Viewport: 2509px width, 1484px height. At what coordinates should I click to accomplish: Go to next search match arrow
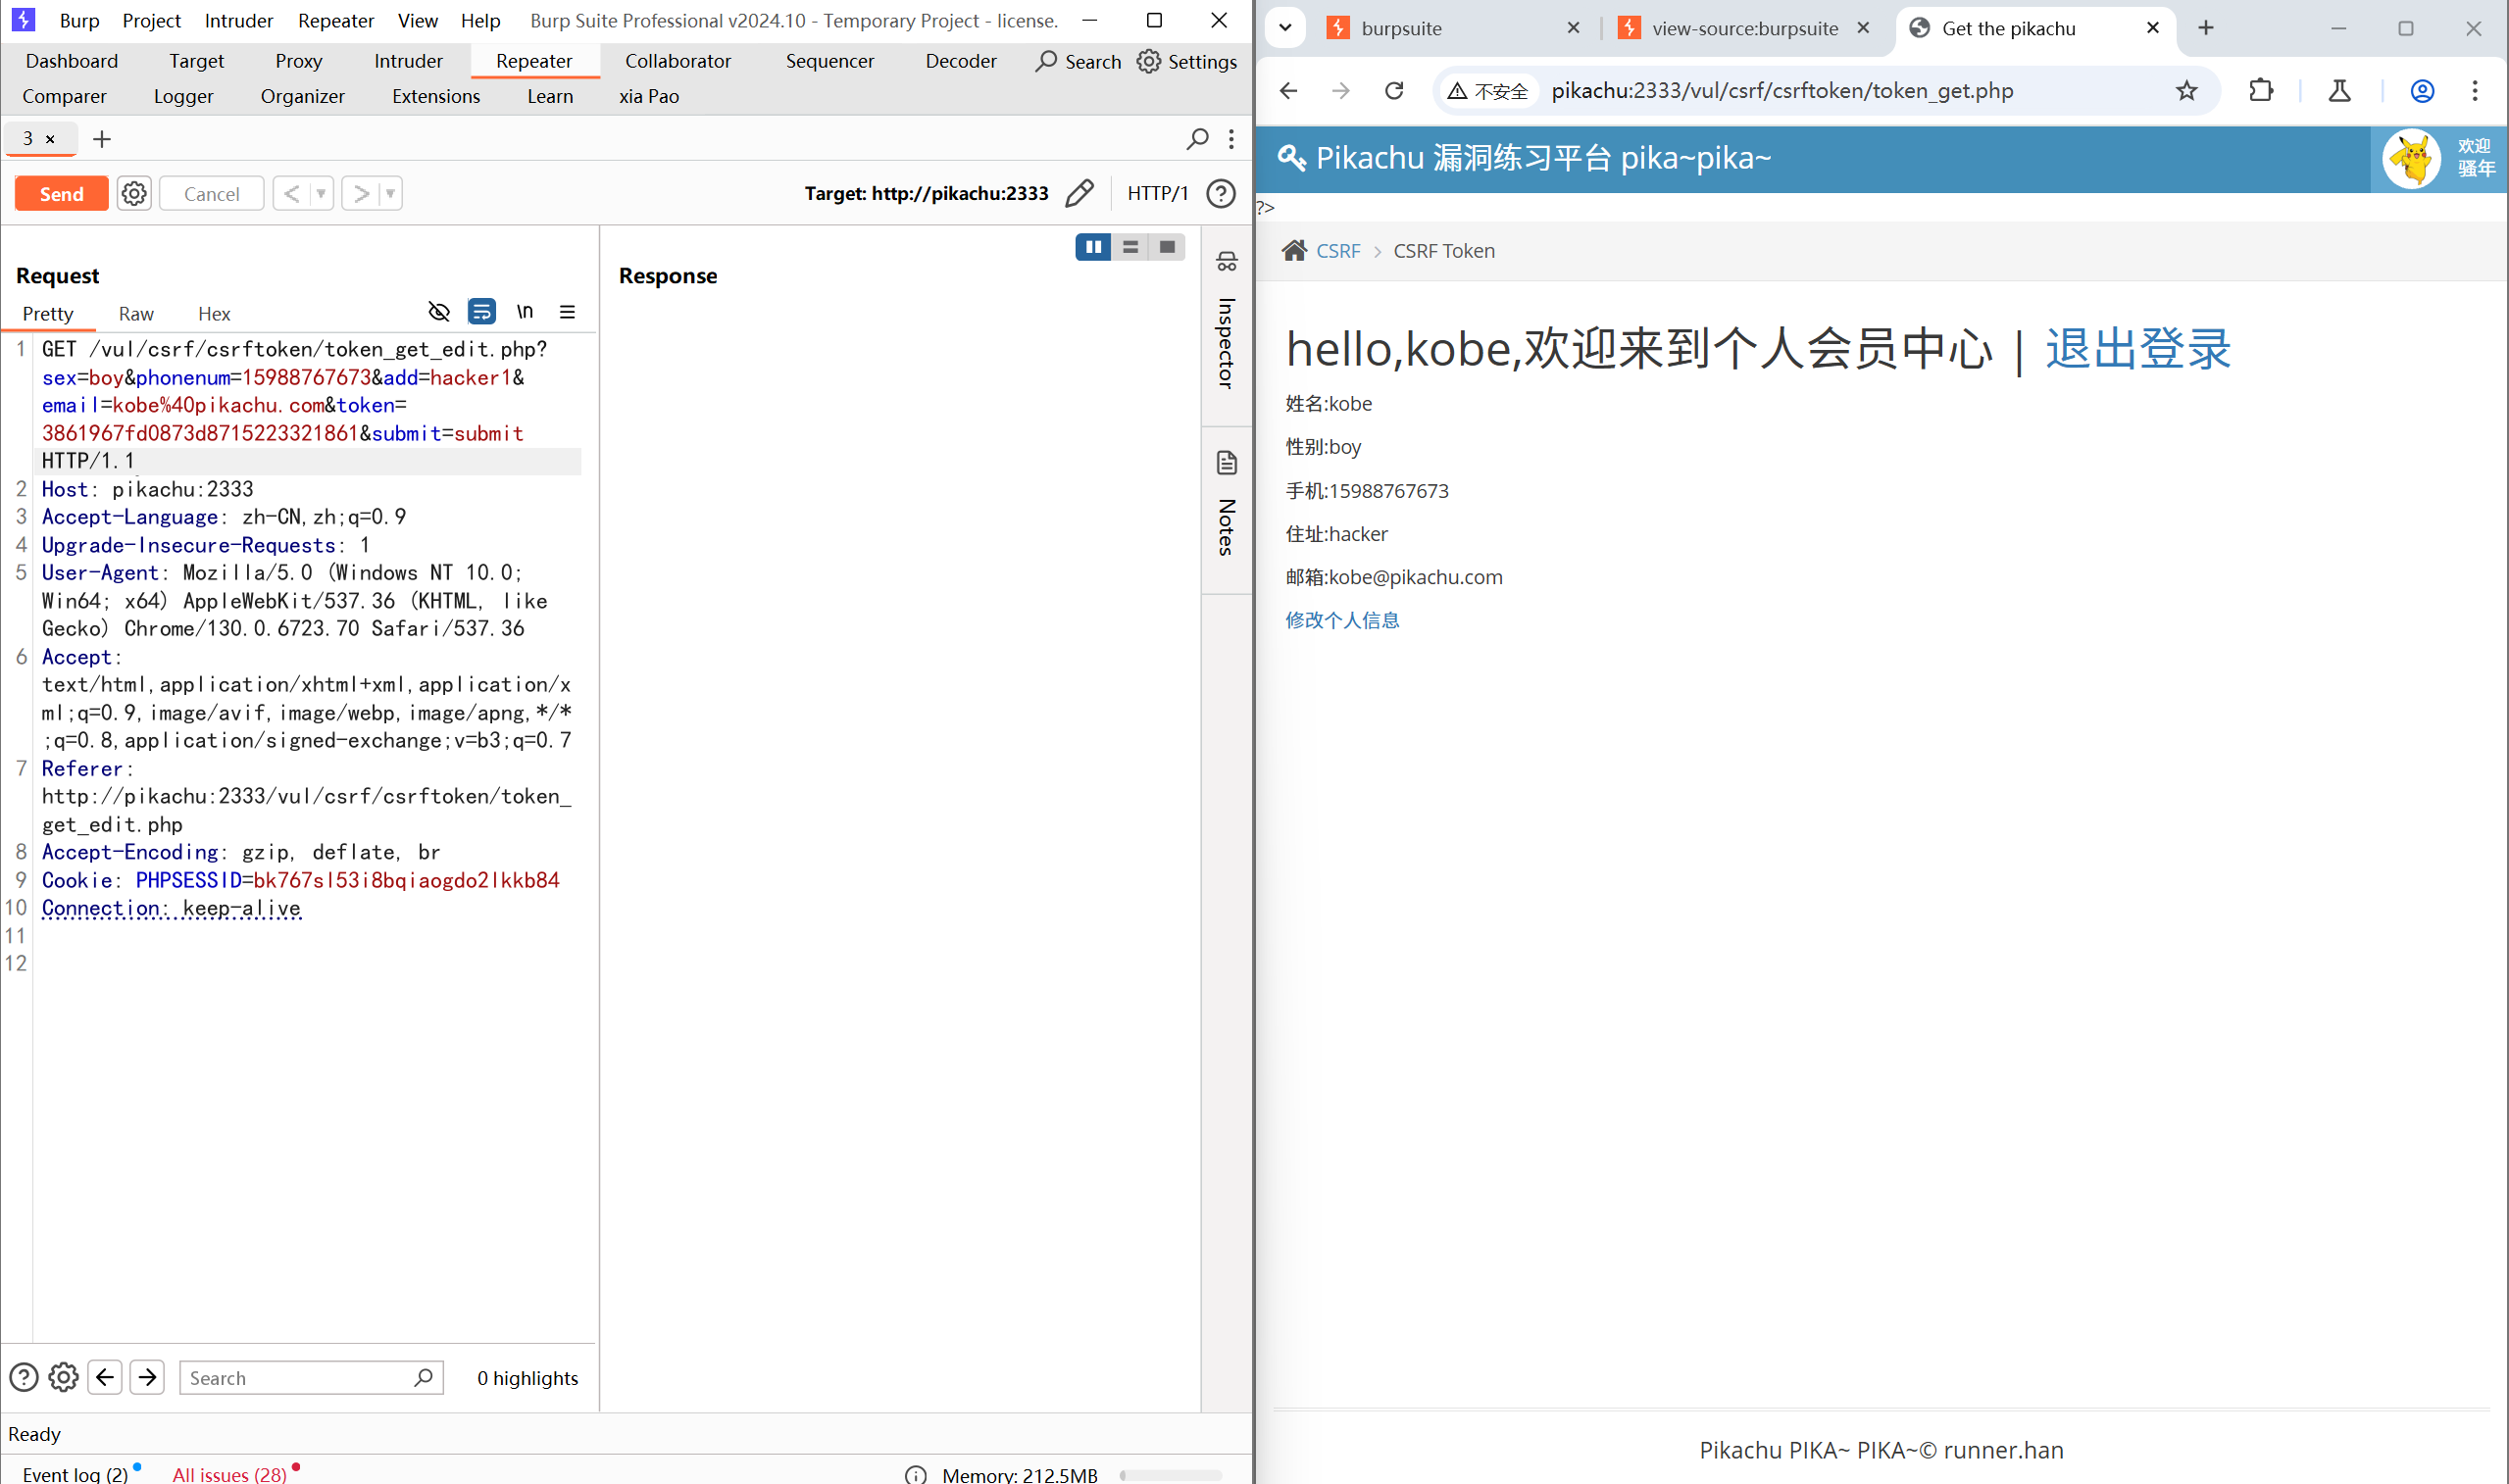coord(147,1377)
